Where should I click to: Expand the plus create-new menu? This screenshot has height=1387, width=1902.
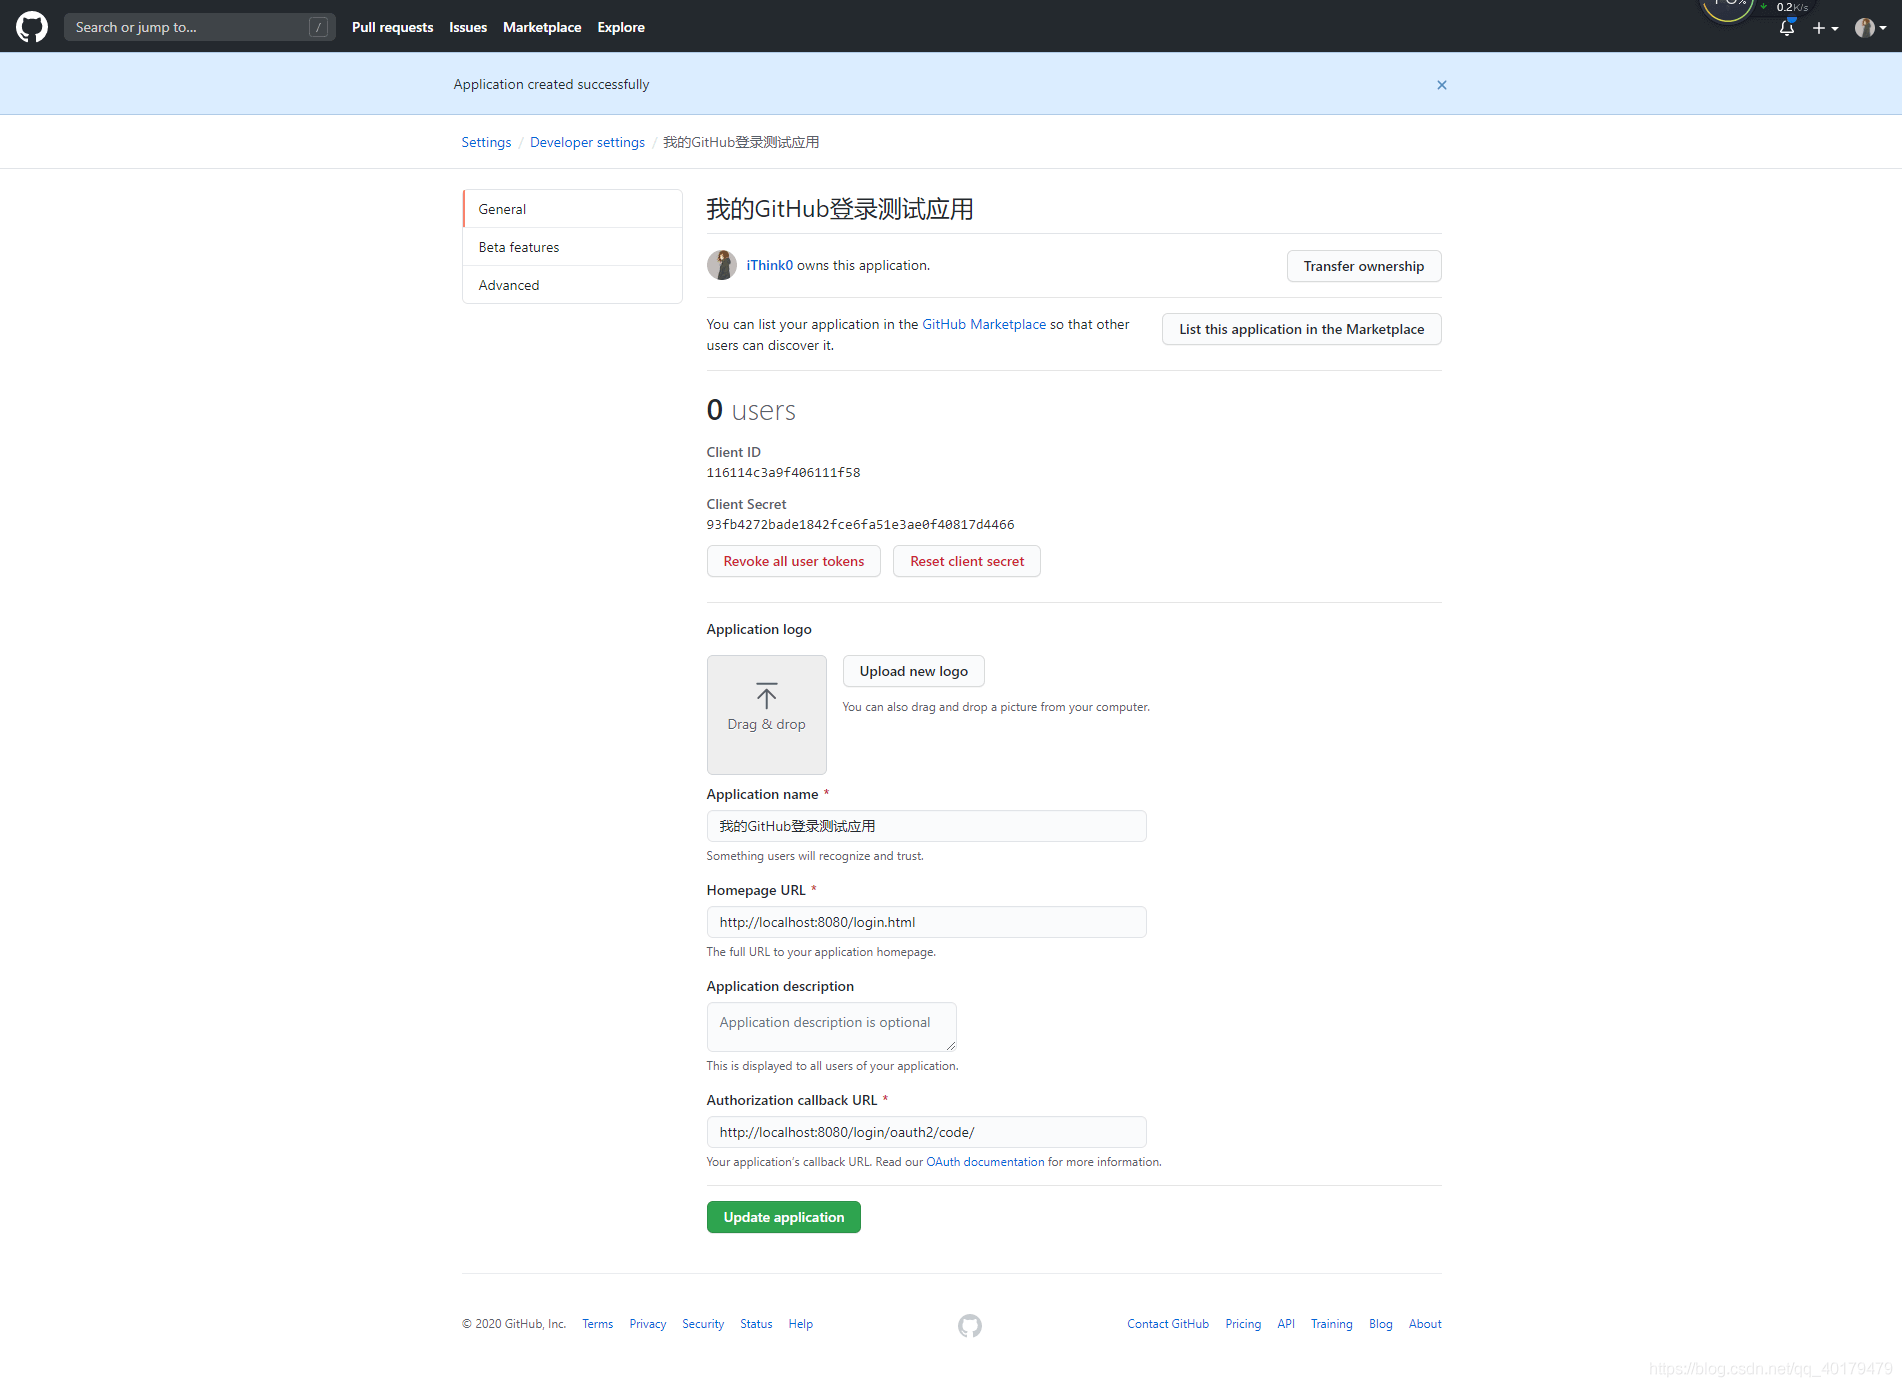pyautogui.click(x=1825, y=28)
